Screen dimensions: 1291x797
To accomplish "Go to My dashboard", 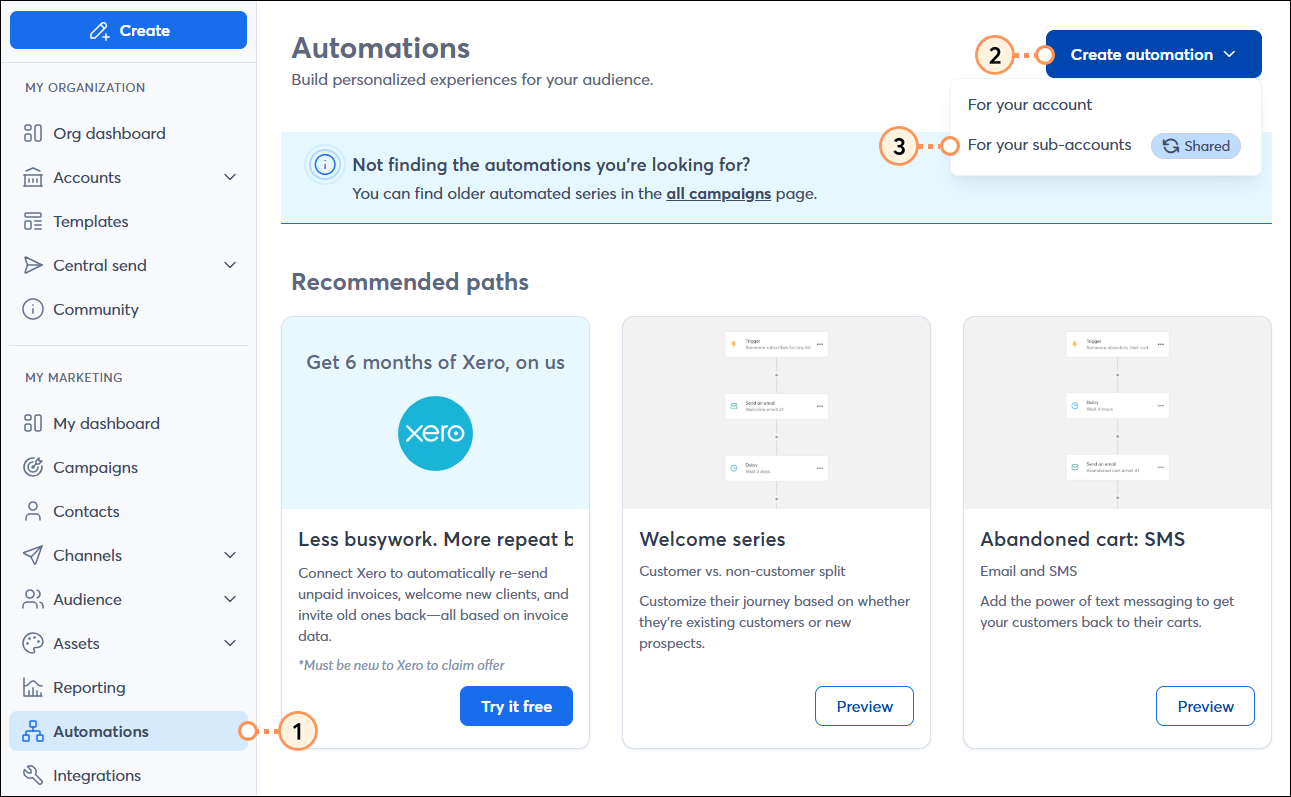I will 106,423.
